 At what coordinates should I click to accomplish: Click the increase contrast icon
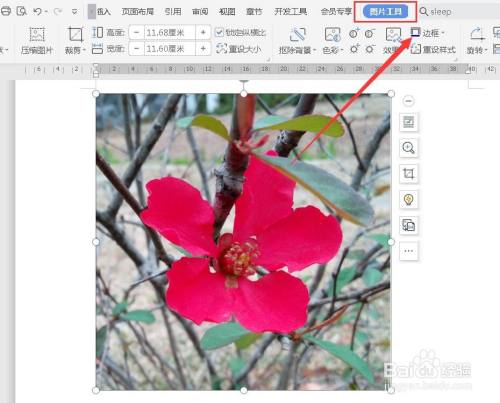pyautogui.click(x=354, y=33)
